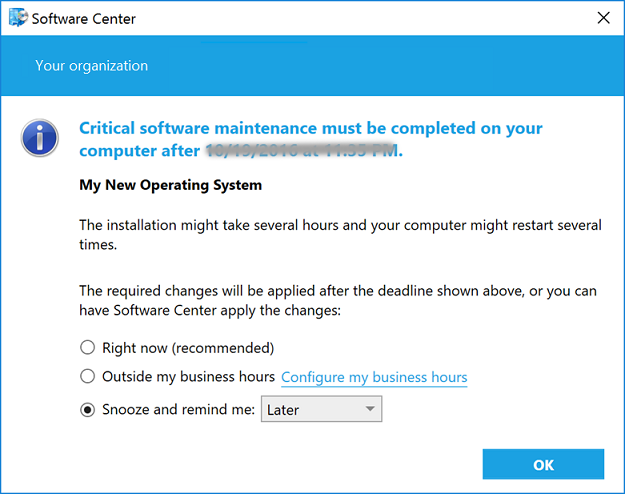Select the Snooze and remind me radio button

(87, 409)
